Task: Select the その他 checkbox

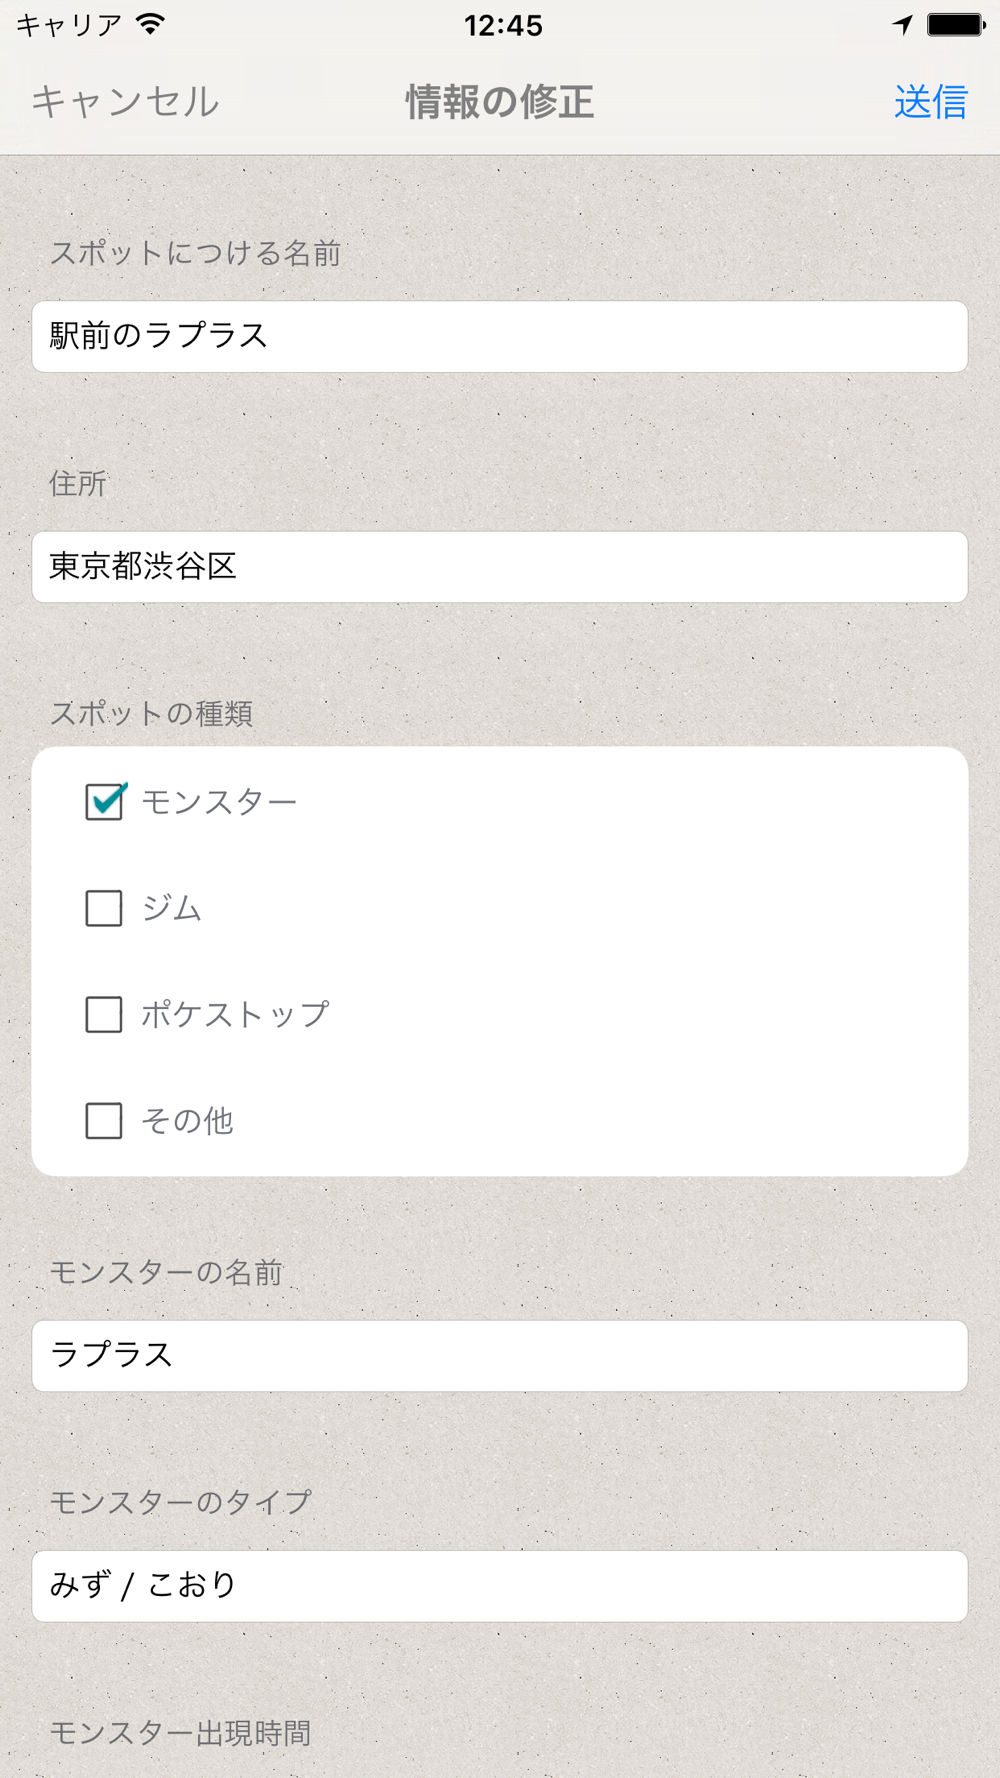Action: 102,1121
